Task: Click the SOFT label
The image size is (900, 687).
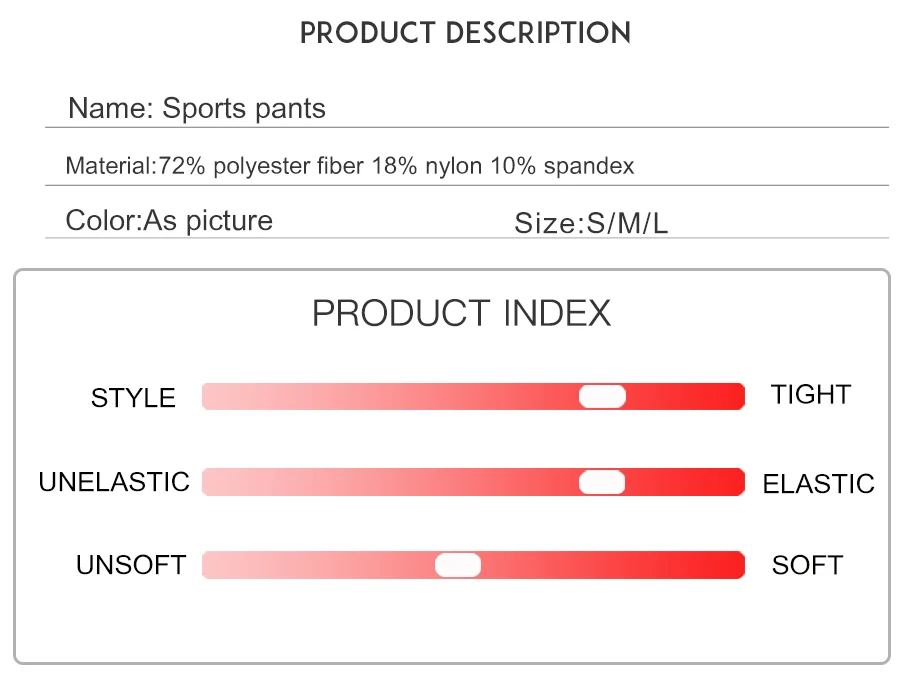Action: click(x=808, y=565)
